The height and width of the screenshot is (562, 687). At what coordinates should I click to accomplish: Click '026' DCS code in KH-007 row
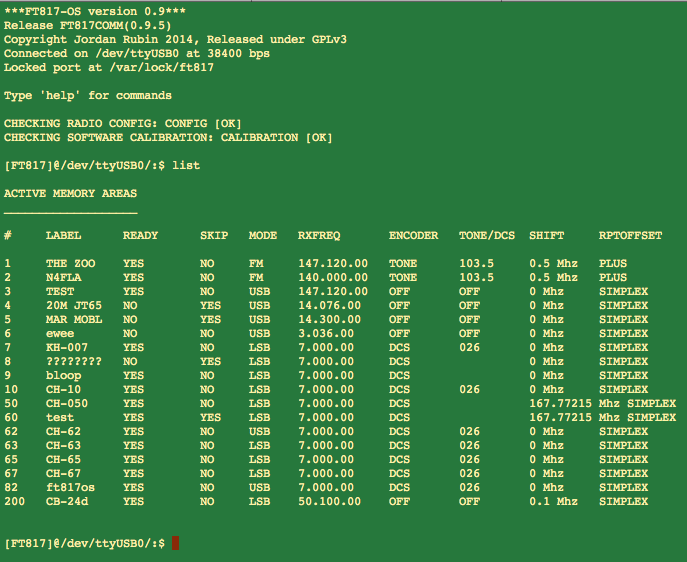470,348
